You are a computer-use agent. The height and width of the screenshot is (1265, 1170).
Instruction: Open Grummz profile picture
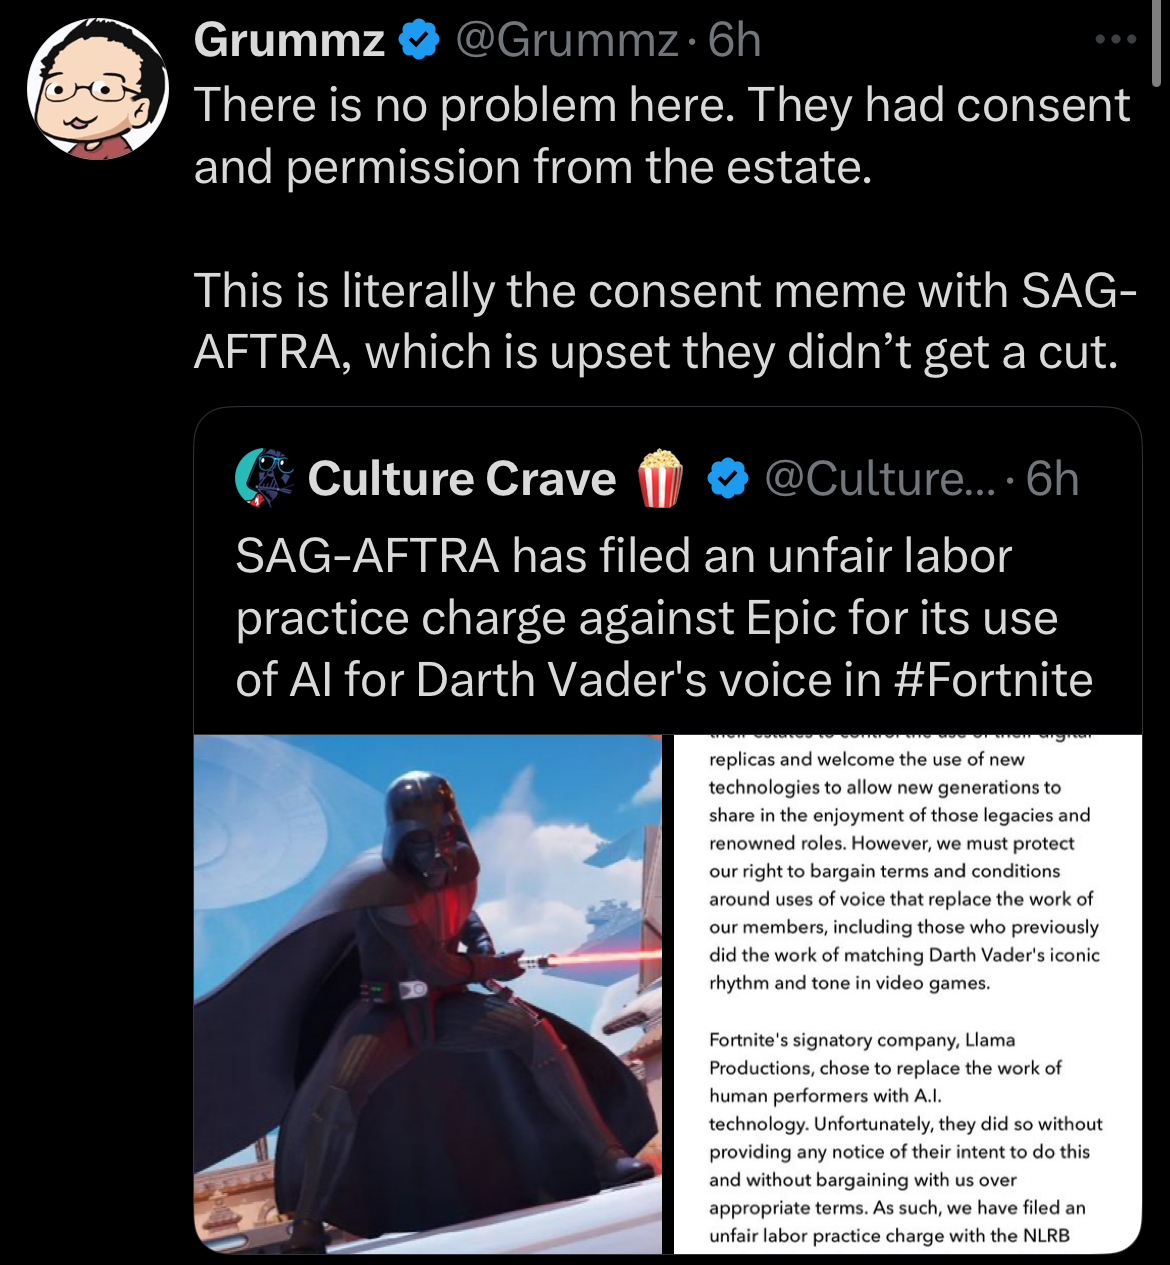98,88
